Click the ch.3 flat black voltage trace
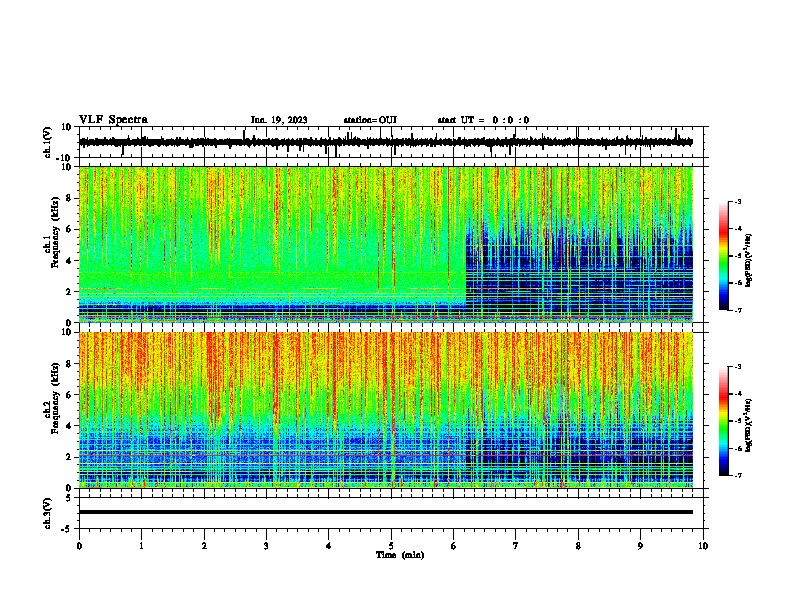The image size is (792, 612). pos(386,512)
